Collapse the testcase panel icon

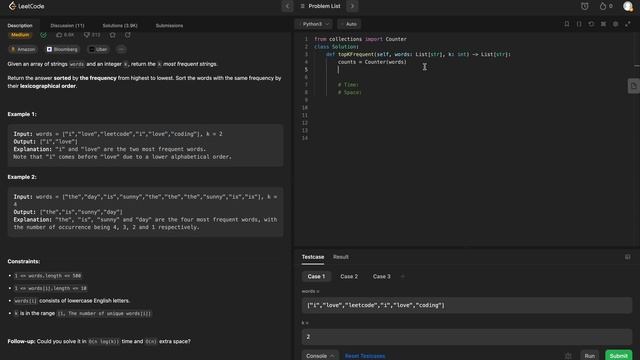[628, 257]
